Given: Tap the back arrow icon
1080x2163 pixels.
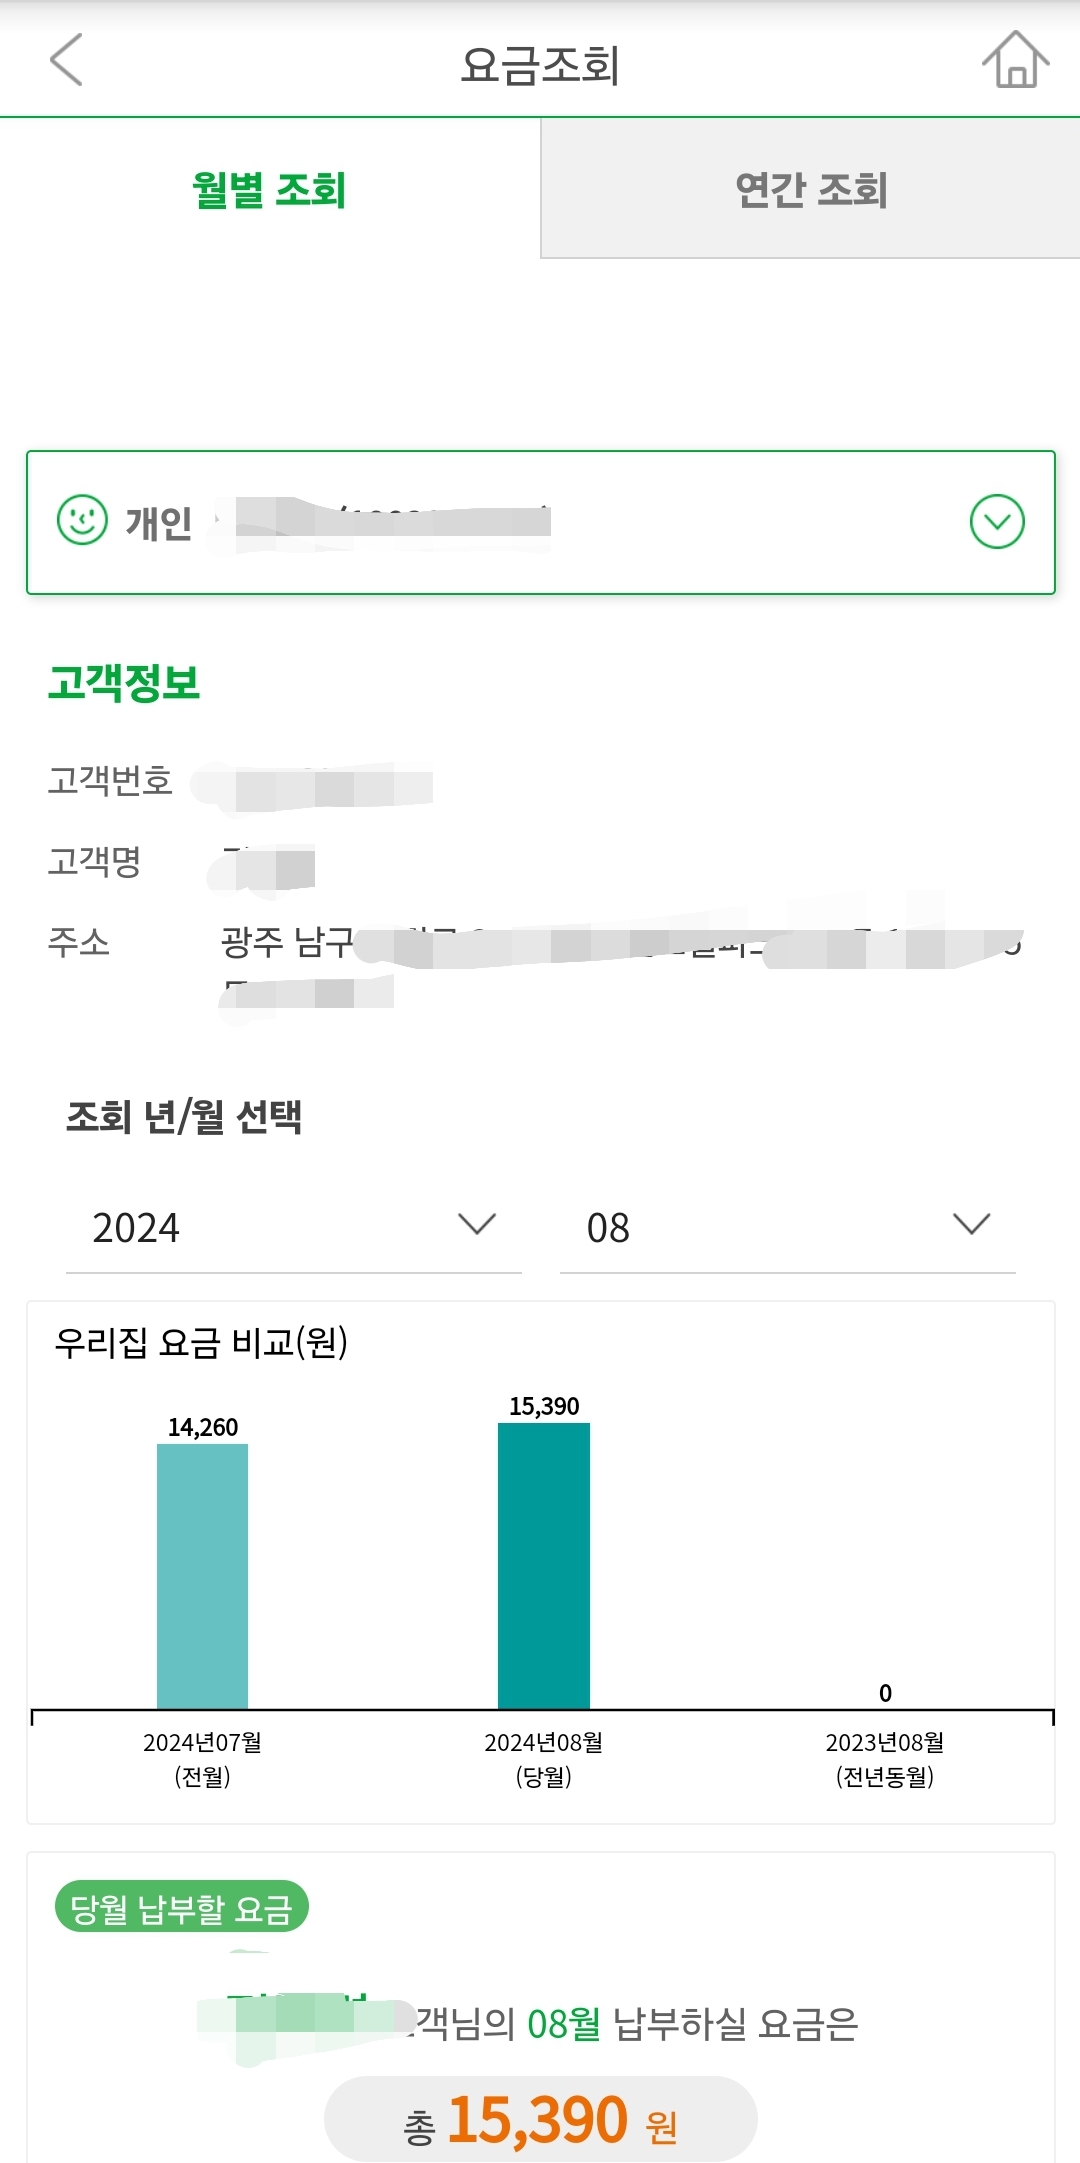Looking at the screenshot, I should pos(66,60).
